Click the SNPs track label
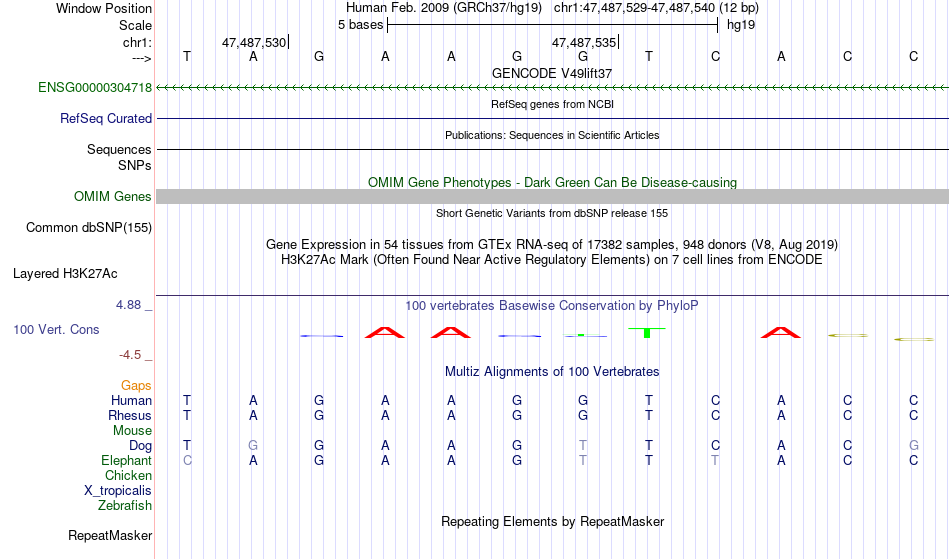 [x=135, y=165]
